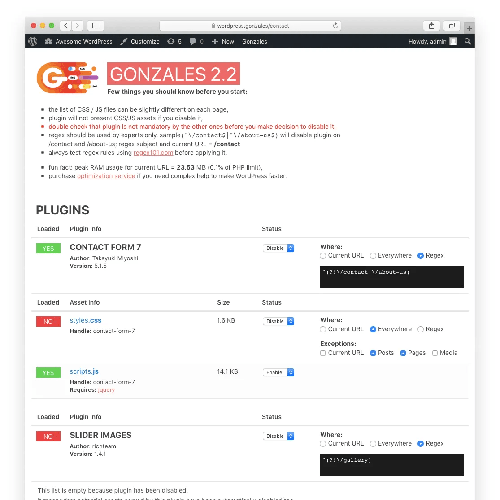Open the Gonzales admin bar menu
Viewport: 500px width, 500px height.
(255, 41)
